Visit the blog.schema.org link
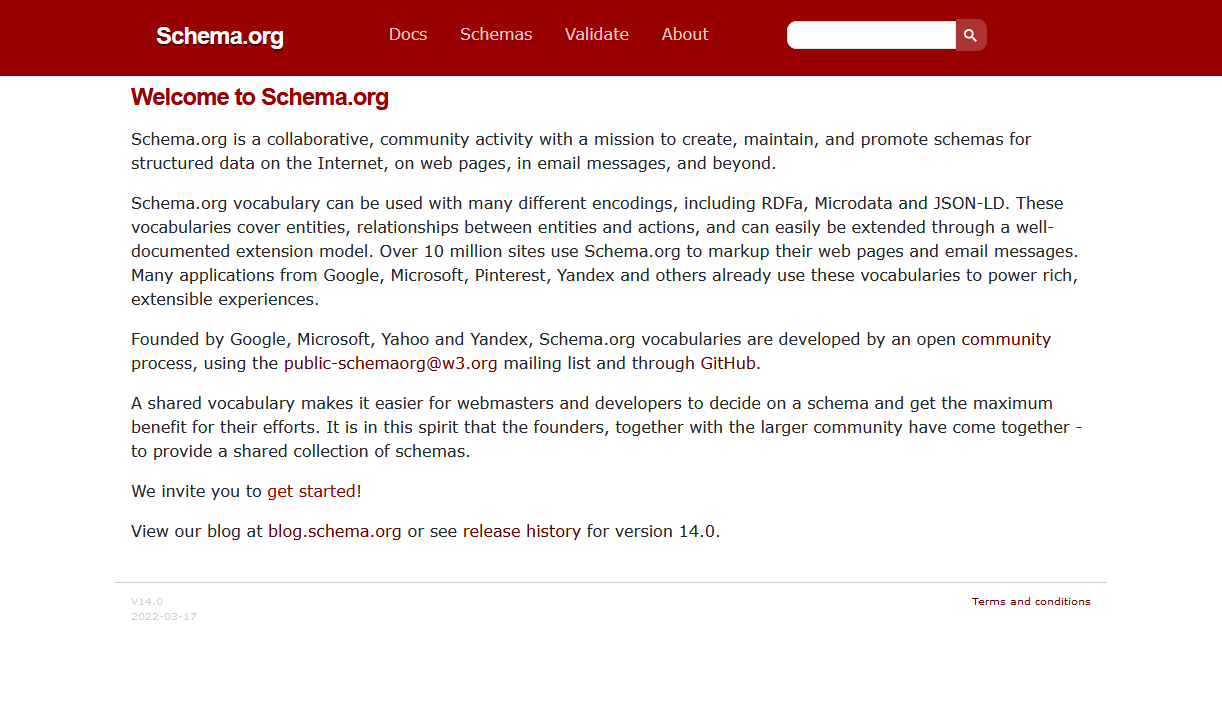Viewport: 1222px width, 711px height. point(334,531)
